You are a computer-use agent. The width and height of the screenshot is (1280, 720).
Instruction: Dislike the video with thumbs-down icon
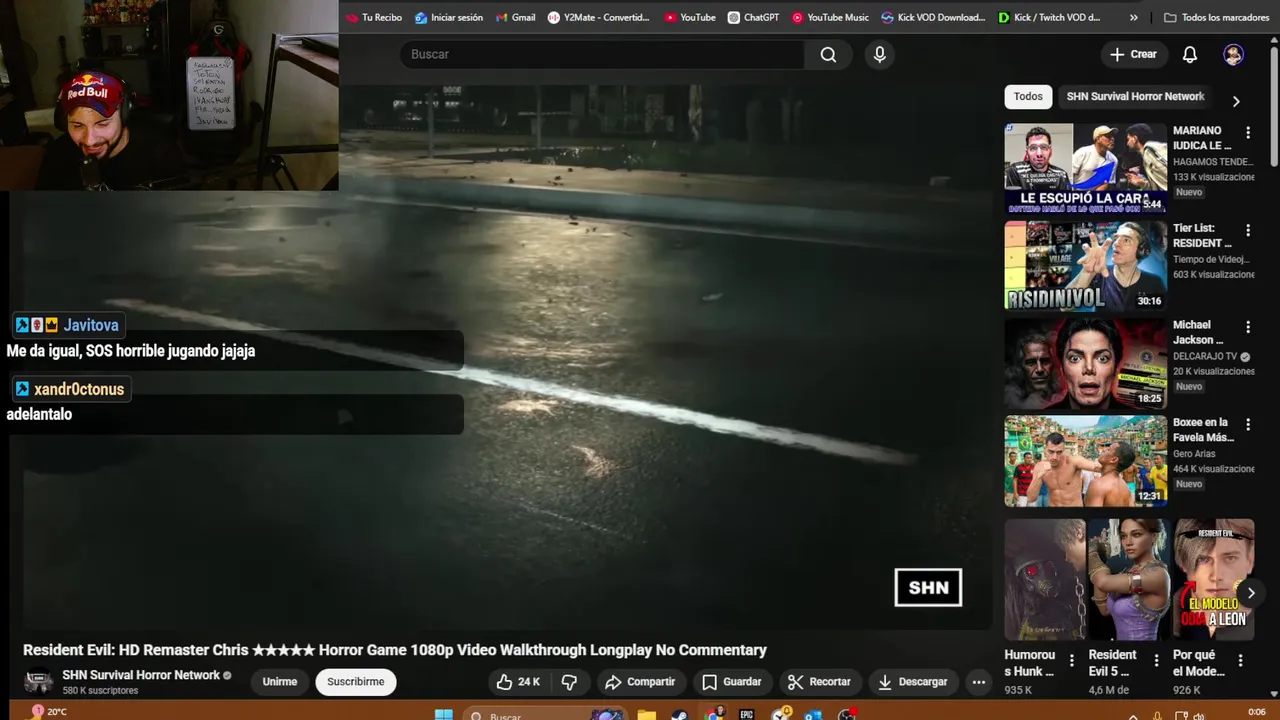click(569, 682)
